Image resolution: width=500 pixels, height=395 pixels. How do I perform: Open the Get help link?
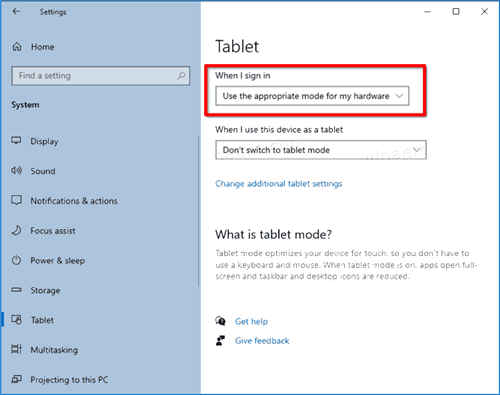click(x=251, y=321)
